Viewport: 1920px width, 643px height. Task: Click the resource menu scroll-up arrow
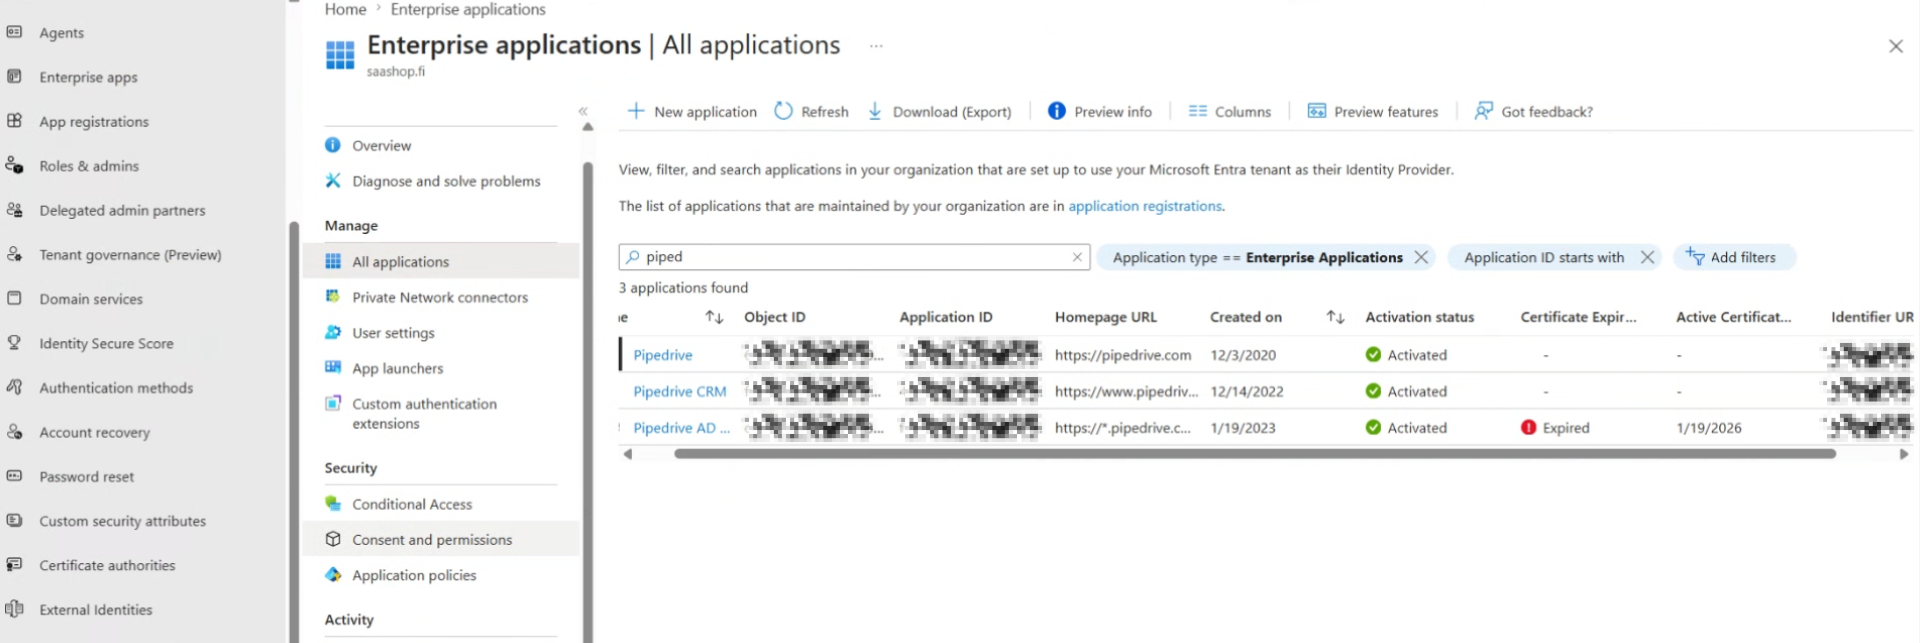click(x=588, y=127)
